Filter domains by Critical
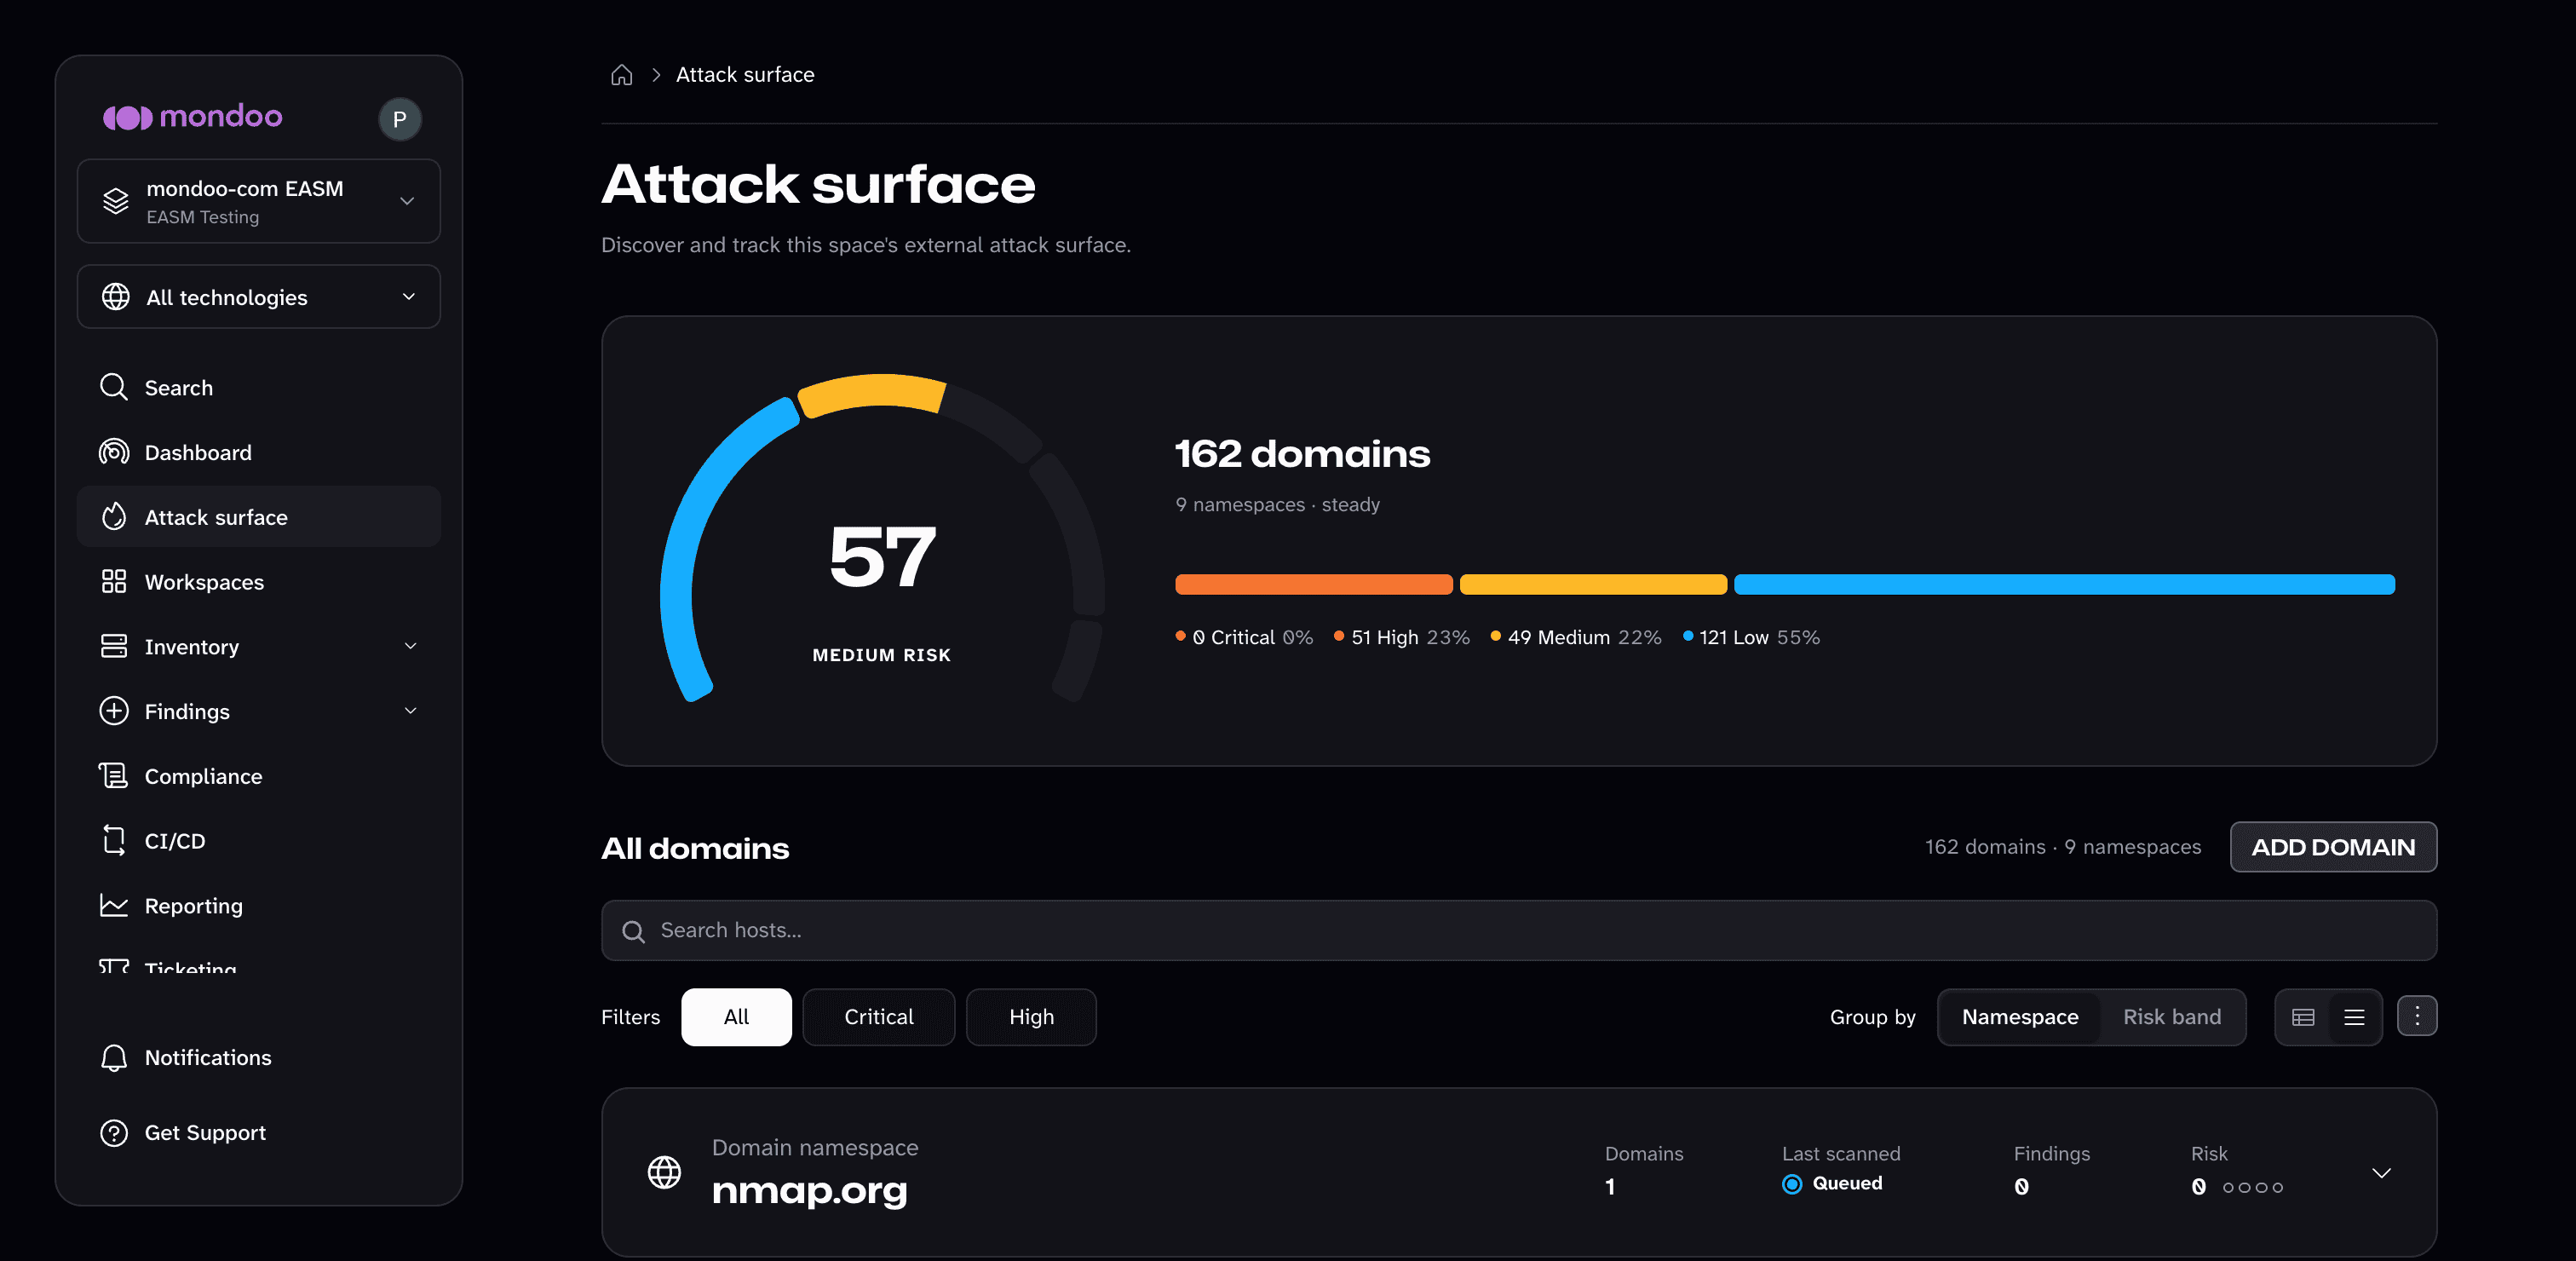Viewport: 2576px width, 1261px height. (x=878, y=1017)
